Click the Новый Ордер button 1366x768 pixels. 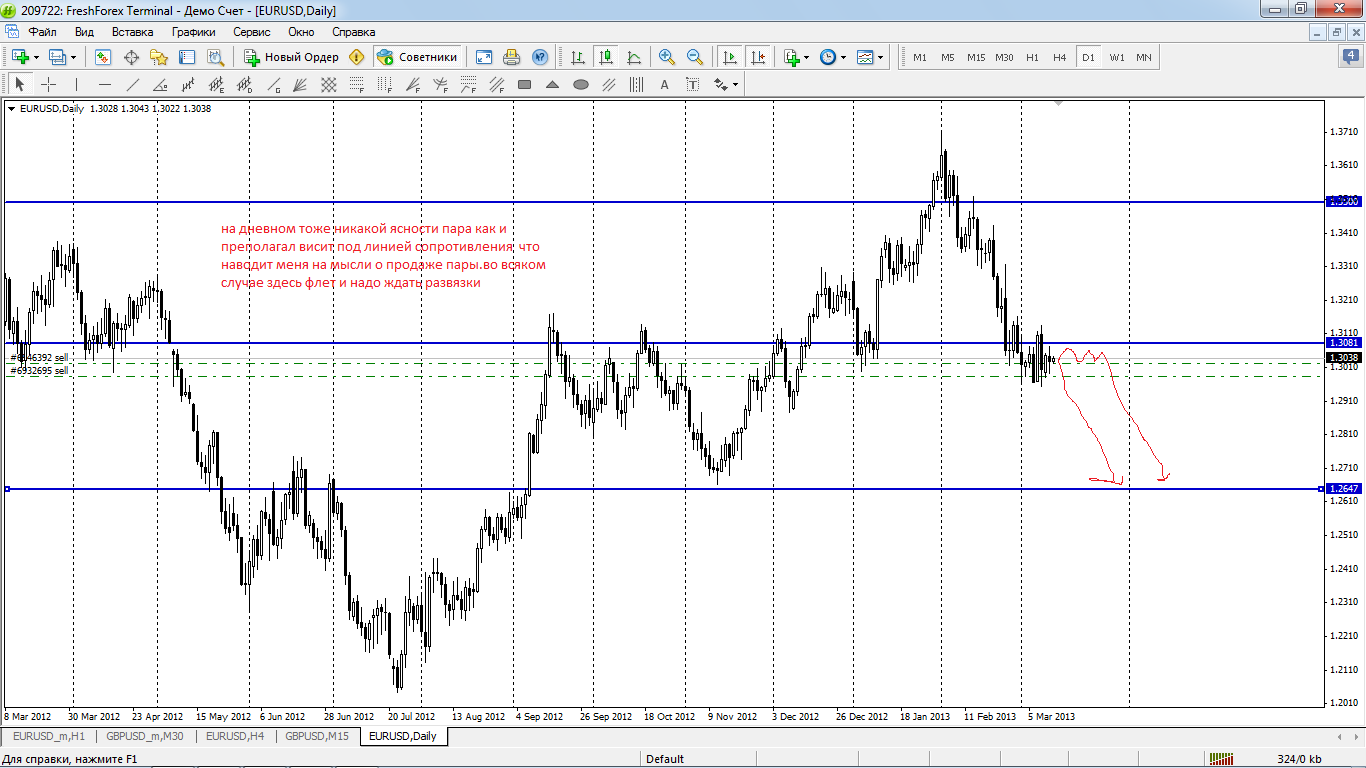point(292,57)
